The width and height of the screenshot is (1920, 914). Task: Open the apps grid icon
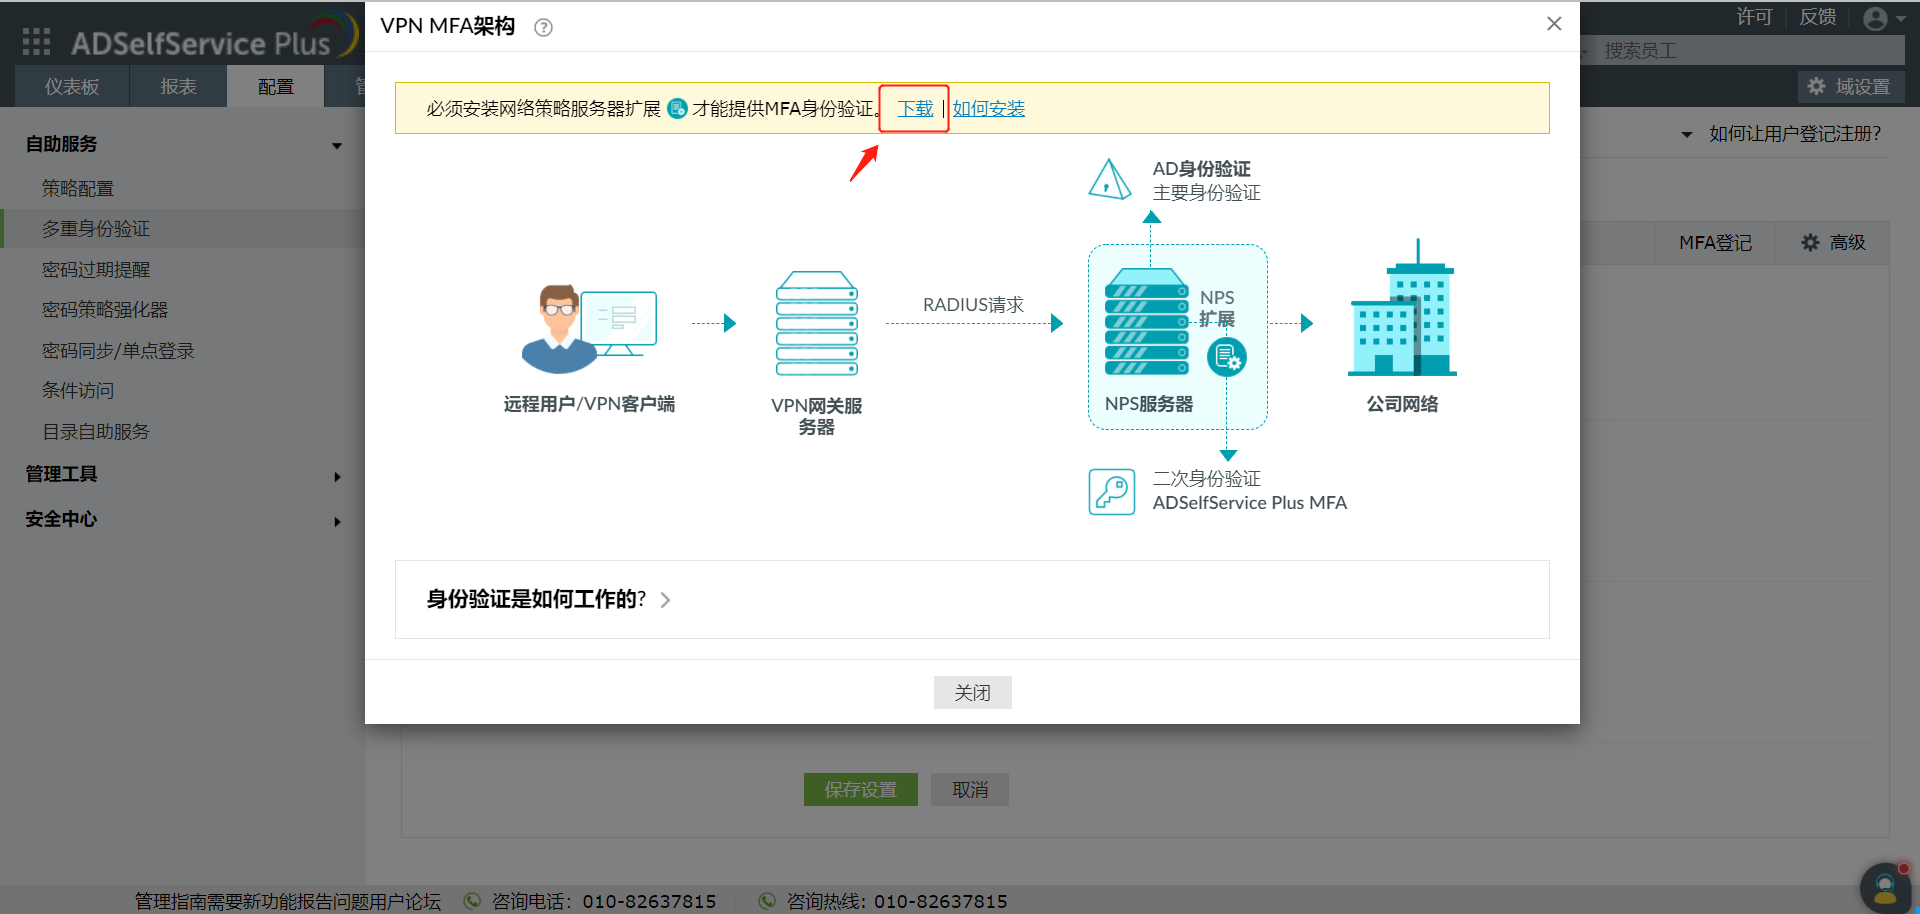click(36, 41)
